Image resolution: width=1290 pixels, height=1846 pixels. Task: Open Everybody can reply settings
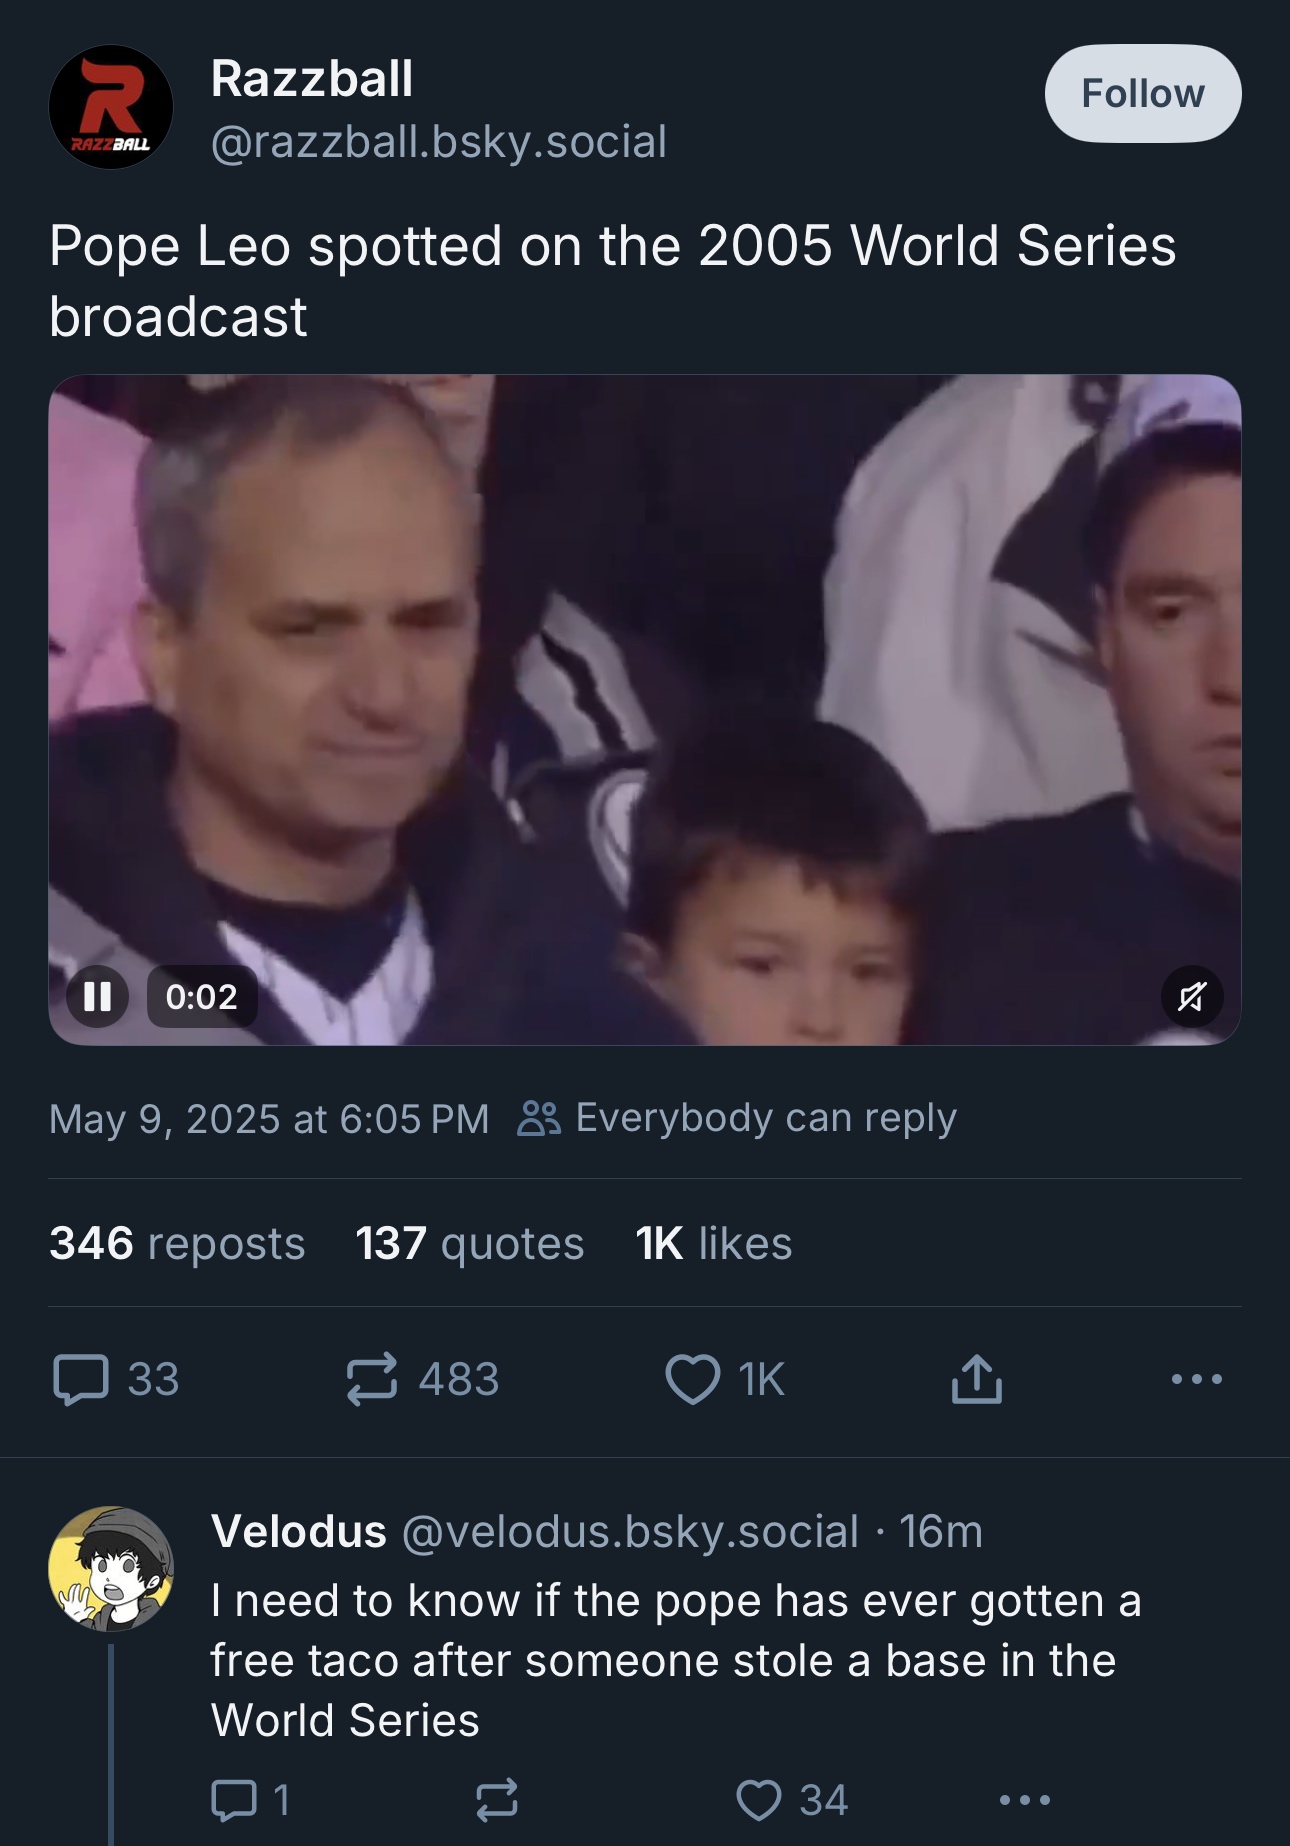(737, 1117)
